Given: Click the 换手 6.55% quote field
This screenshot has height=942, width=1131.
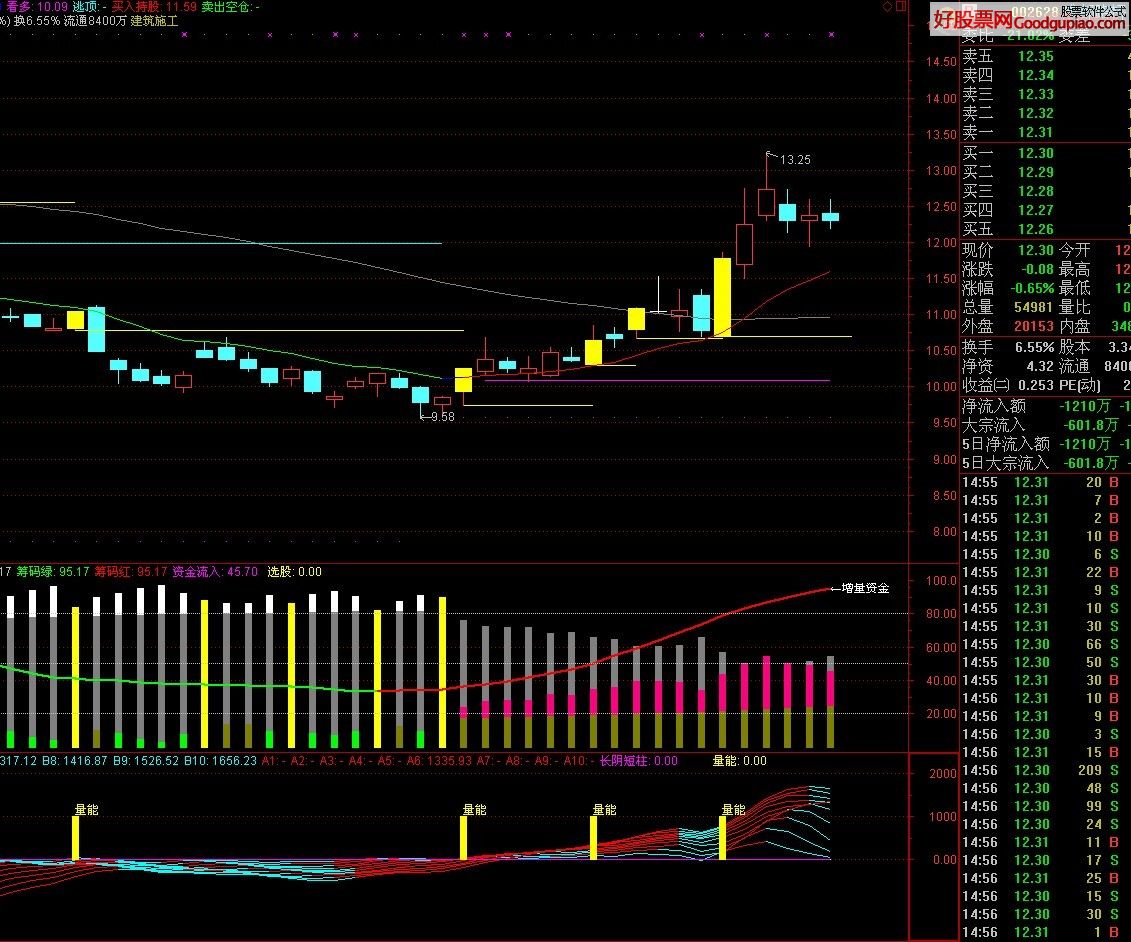Looking at the screenshot, I should [1008, 347].
